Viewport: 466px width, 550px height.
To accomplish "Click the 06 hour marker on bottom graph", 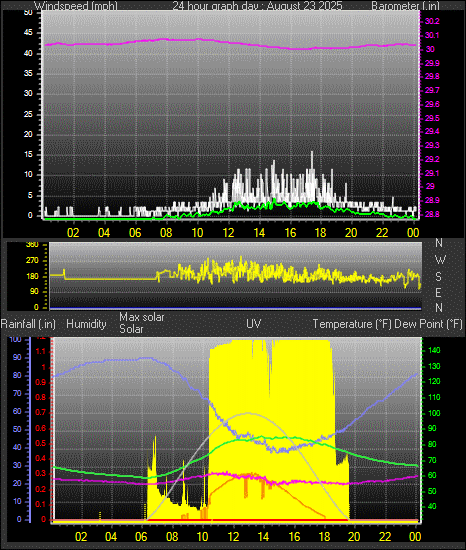I will (141, 537).
